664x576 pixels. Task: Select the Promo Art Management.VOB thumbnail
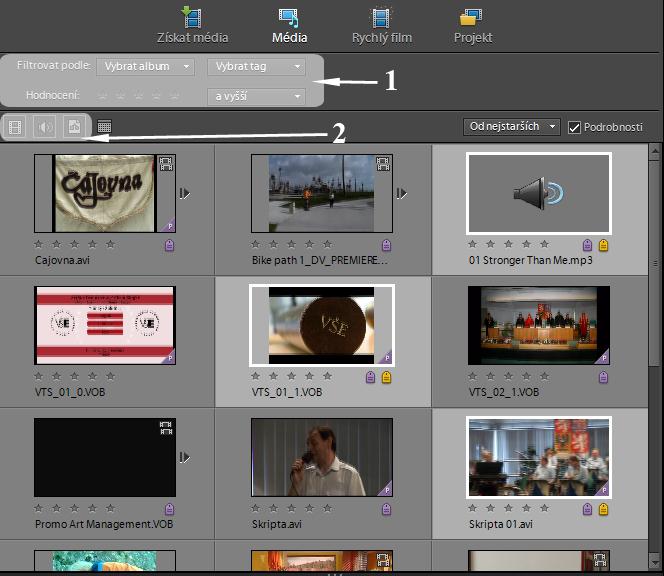click(105, 457)
